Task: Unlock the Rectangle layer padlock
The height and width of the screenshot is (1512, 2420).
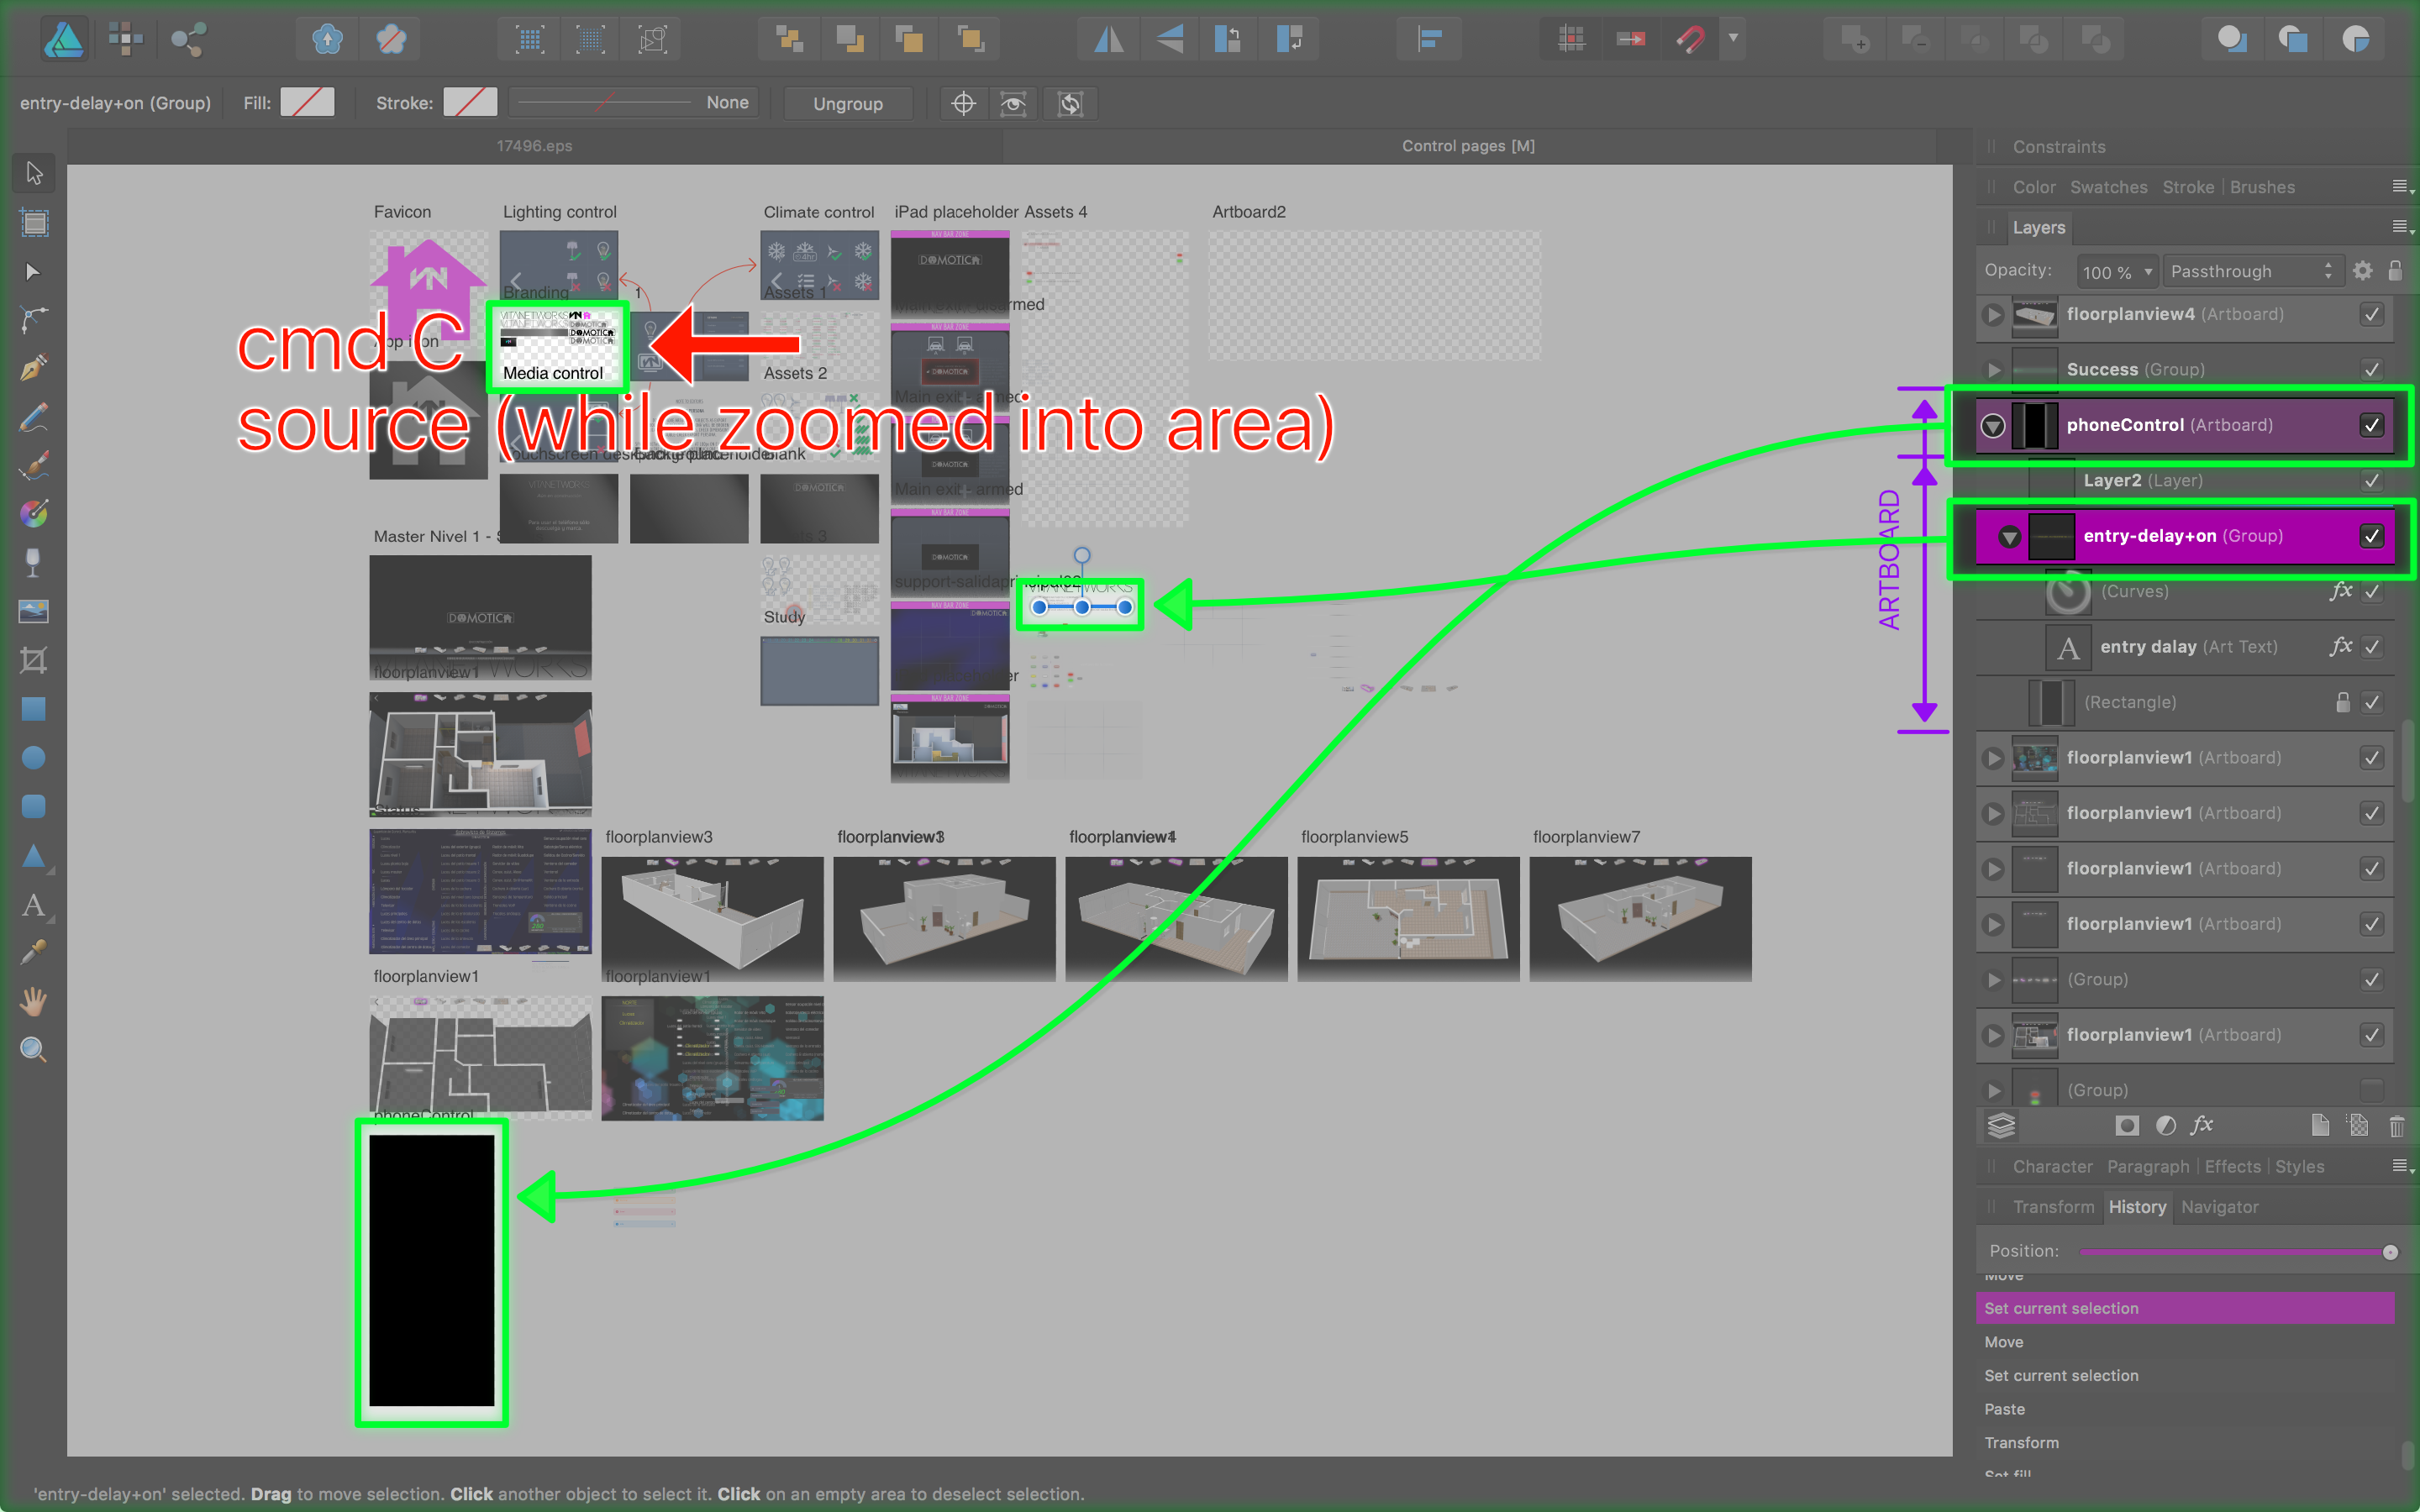Action: click(2342, 702)
